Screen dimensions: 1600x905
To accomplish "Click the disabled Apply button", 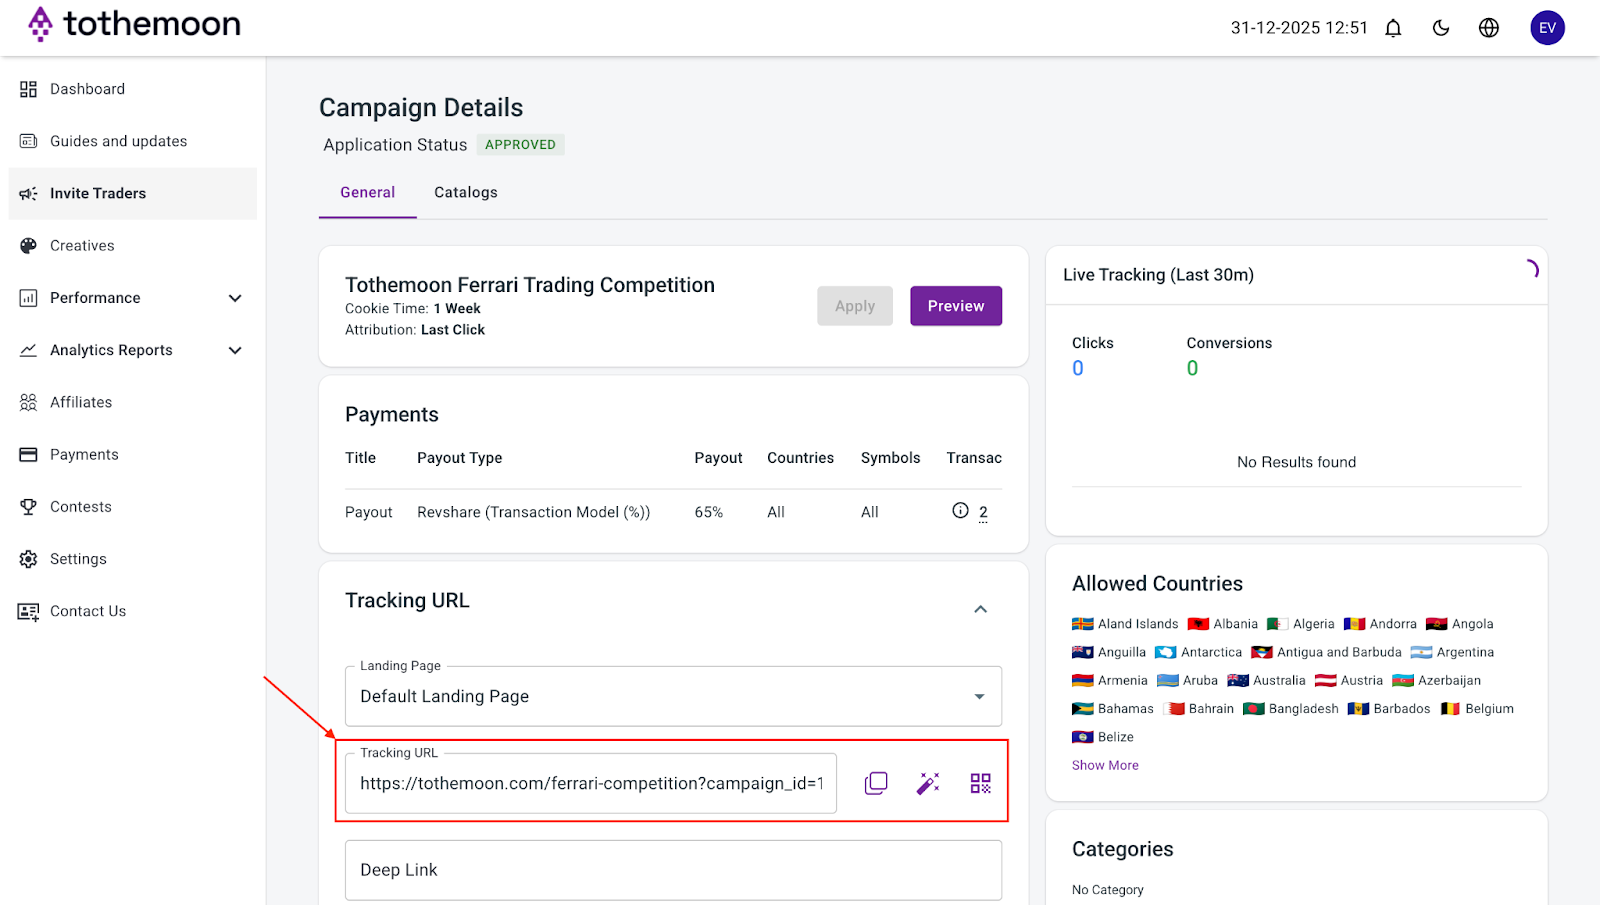I will pos(855,306).
